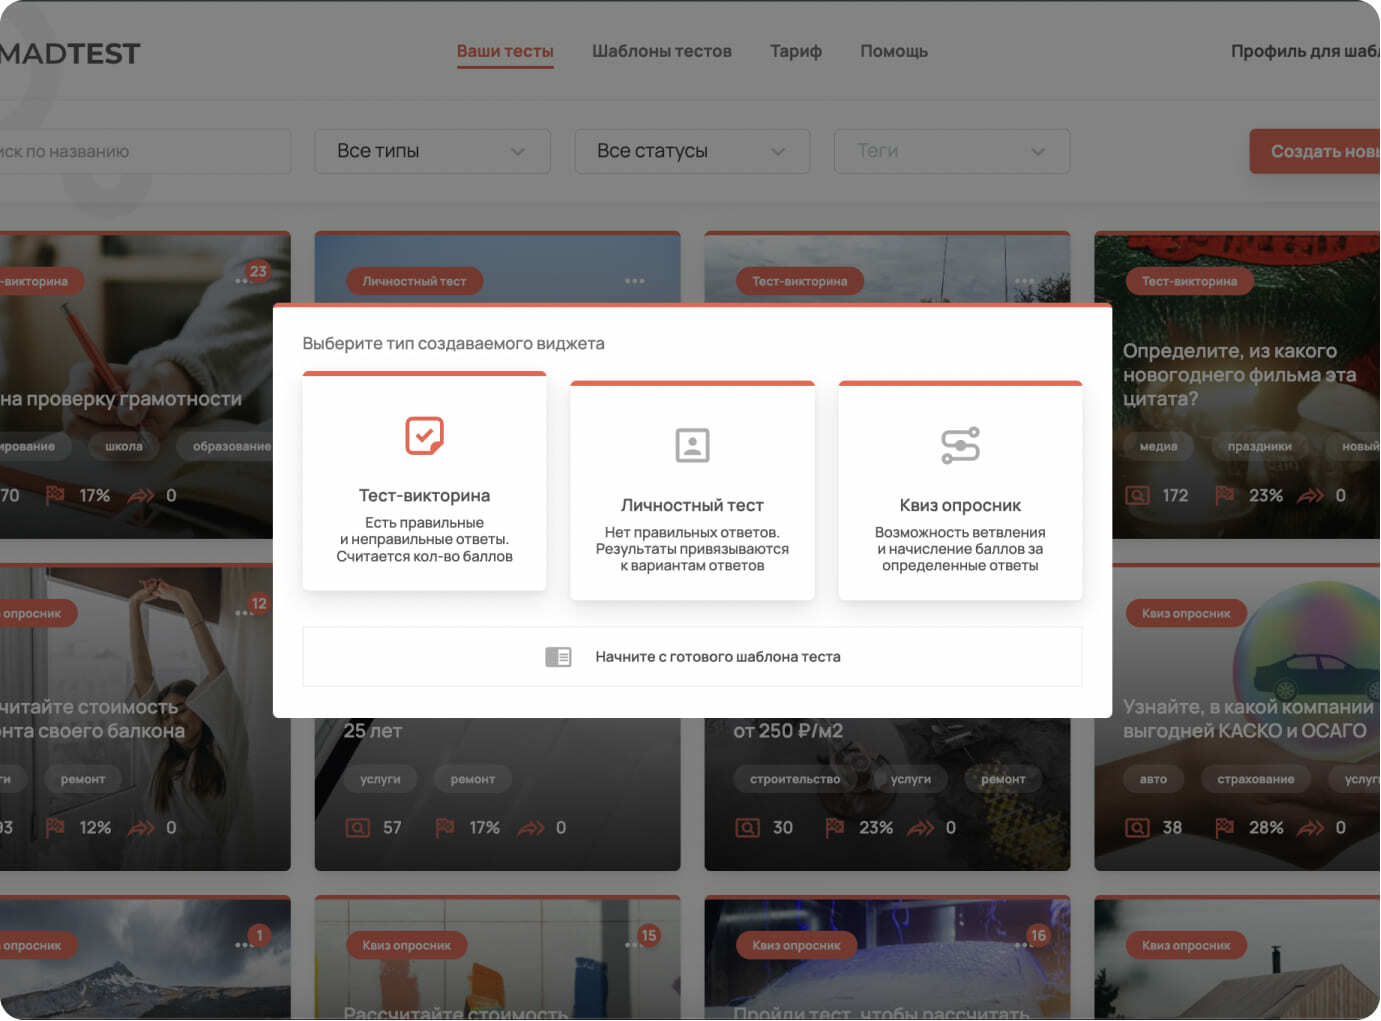This screenshot has width=1381, height=1021.
Task: Click views icon next to 30
Action: click(748, 828)
